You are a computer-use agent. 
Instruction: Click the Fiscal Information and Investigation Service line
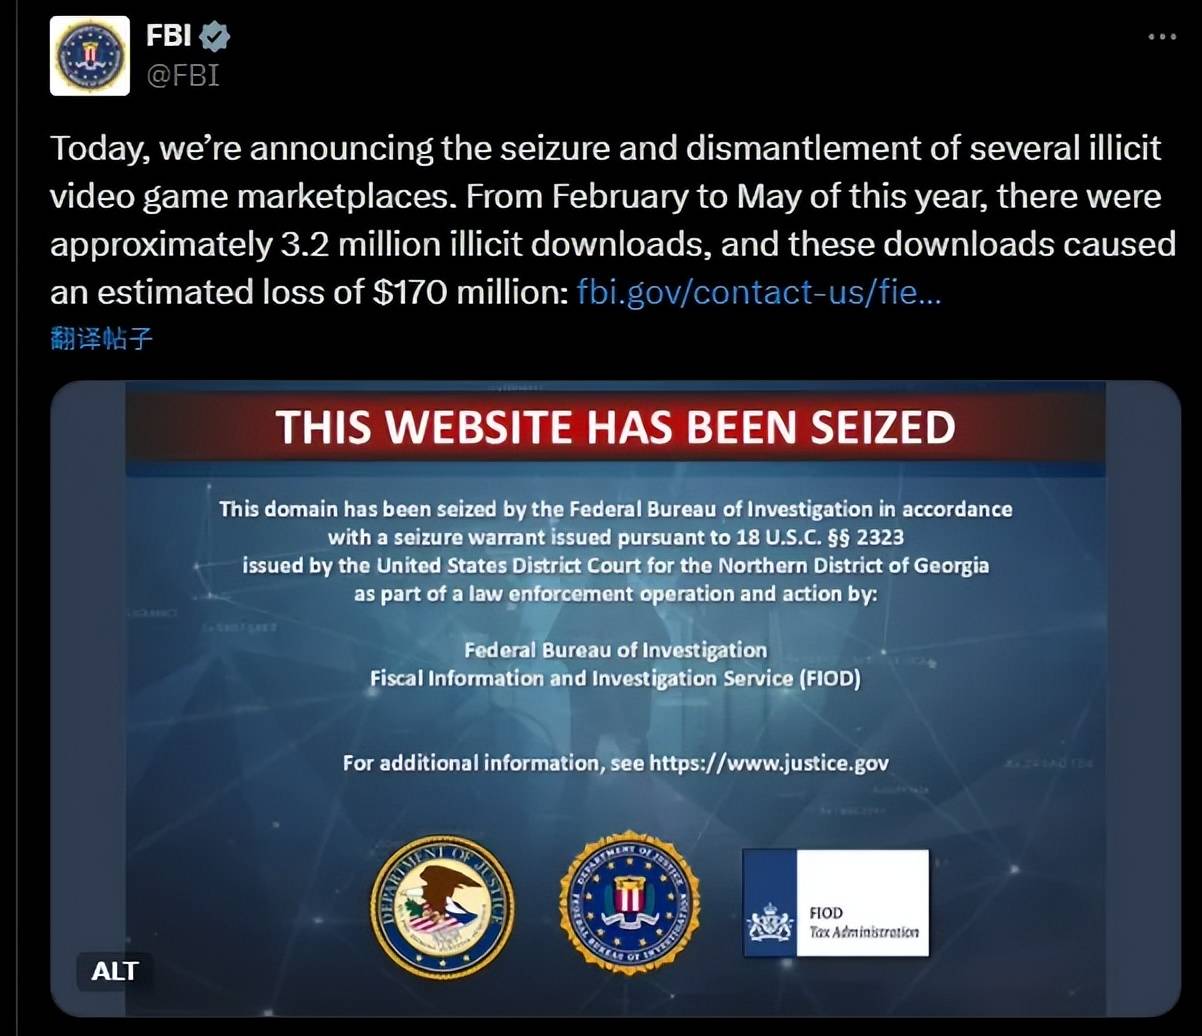point(615,678)
